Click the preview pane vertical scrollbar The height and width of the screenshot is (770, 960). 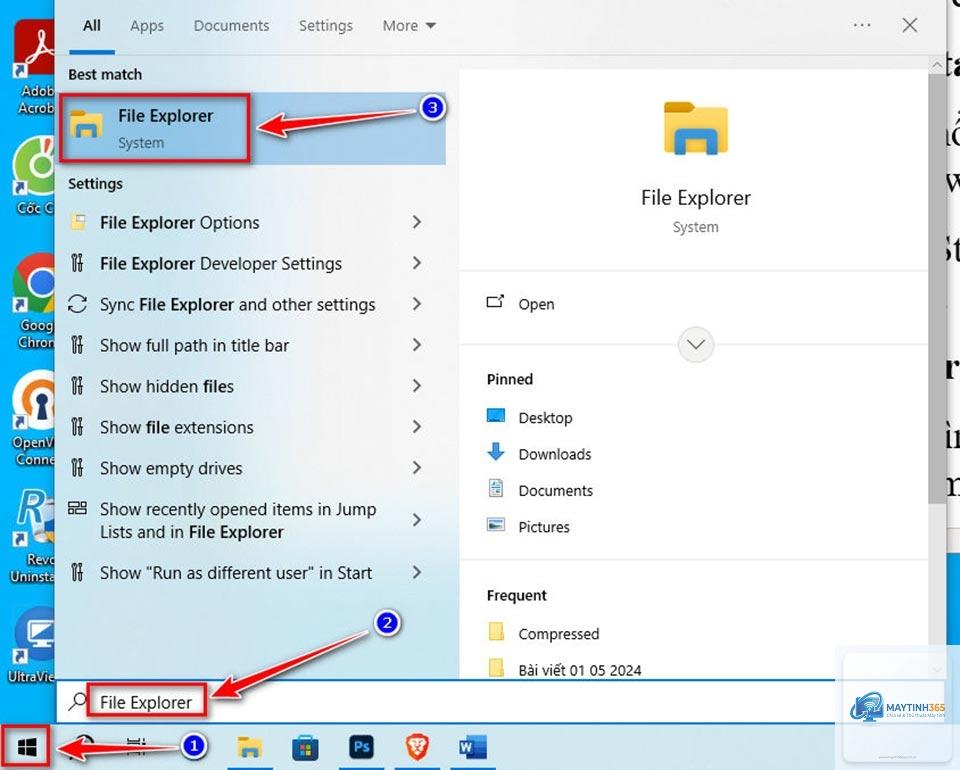937,288
